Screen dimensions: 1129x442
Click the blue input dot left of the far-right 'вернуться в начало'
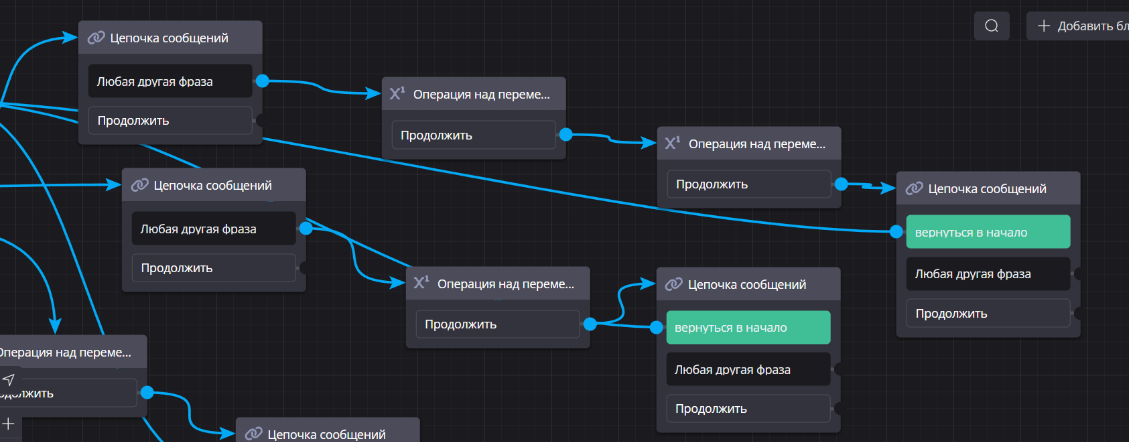[896, 232]
